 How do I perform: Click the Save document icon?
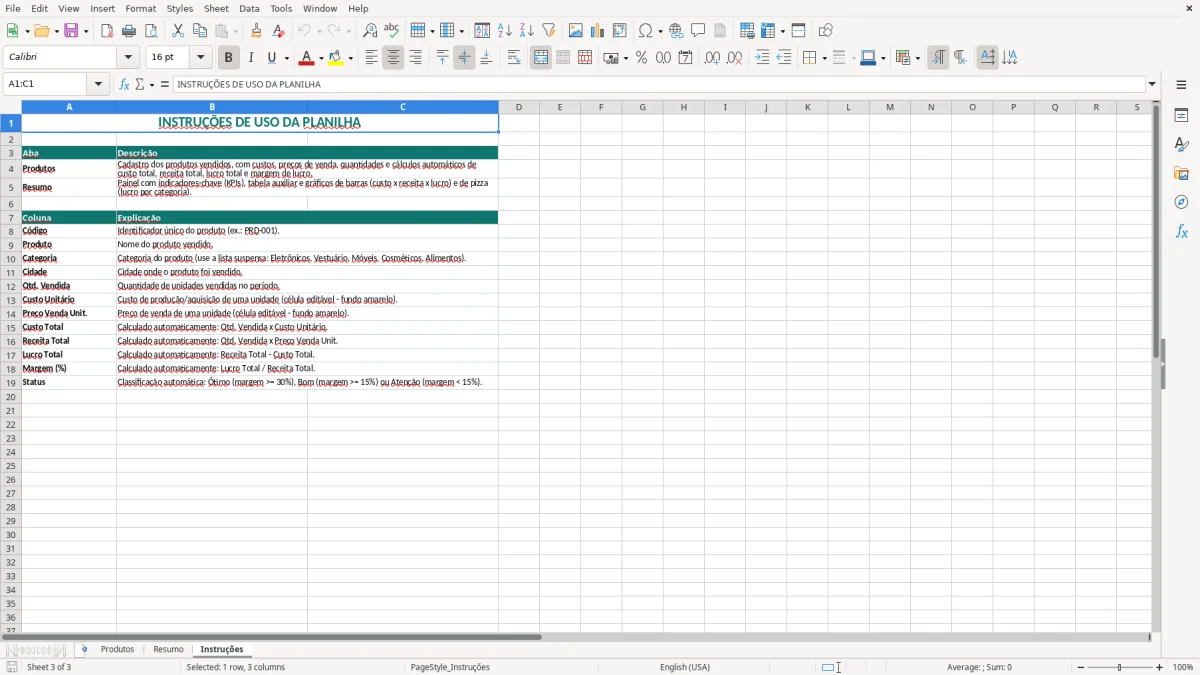[71, 31]
